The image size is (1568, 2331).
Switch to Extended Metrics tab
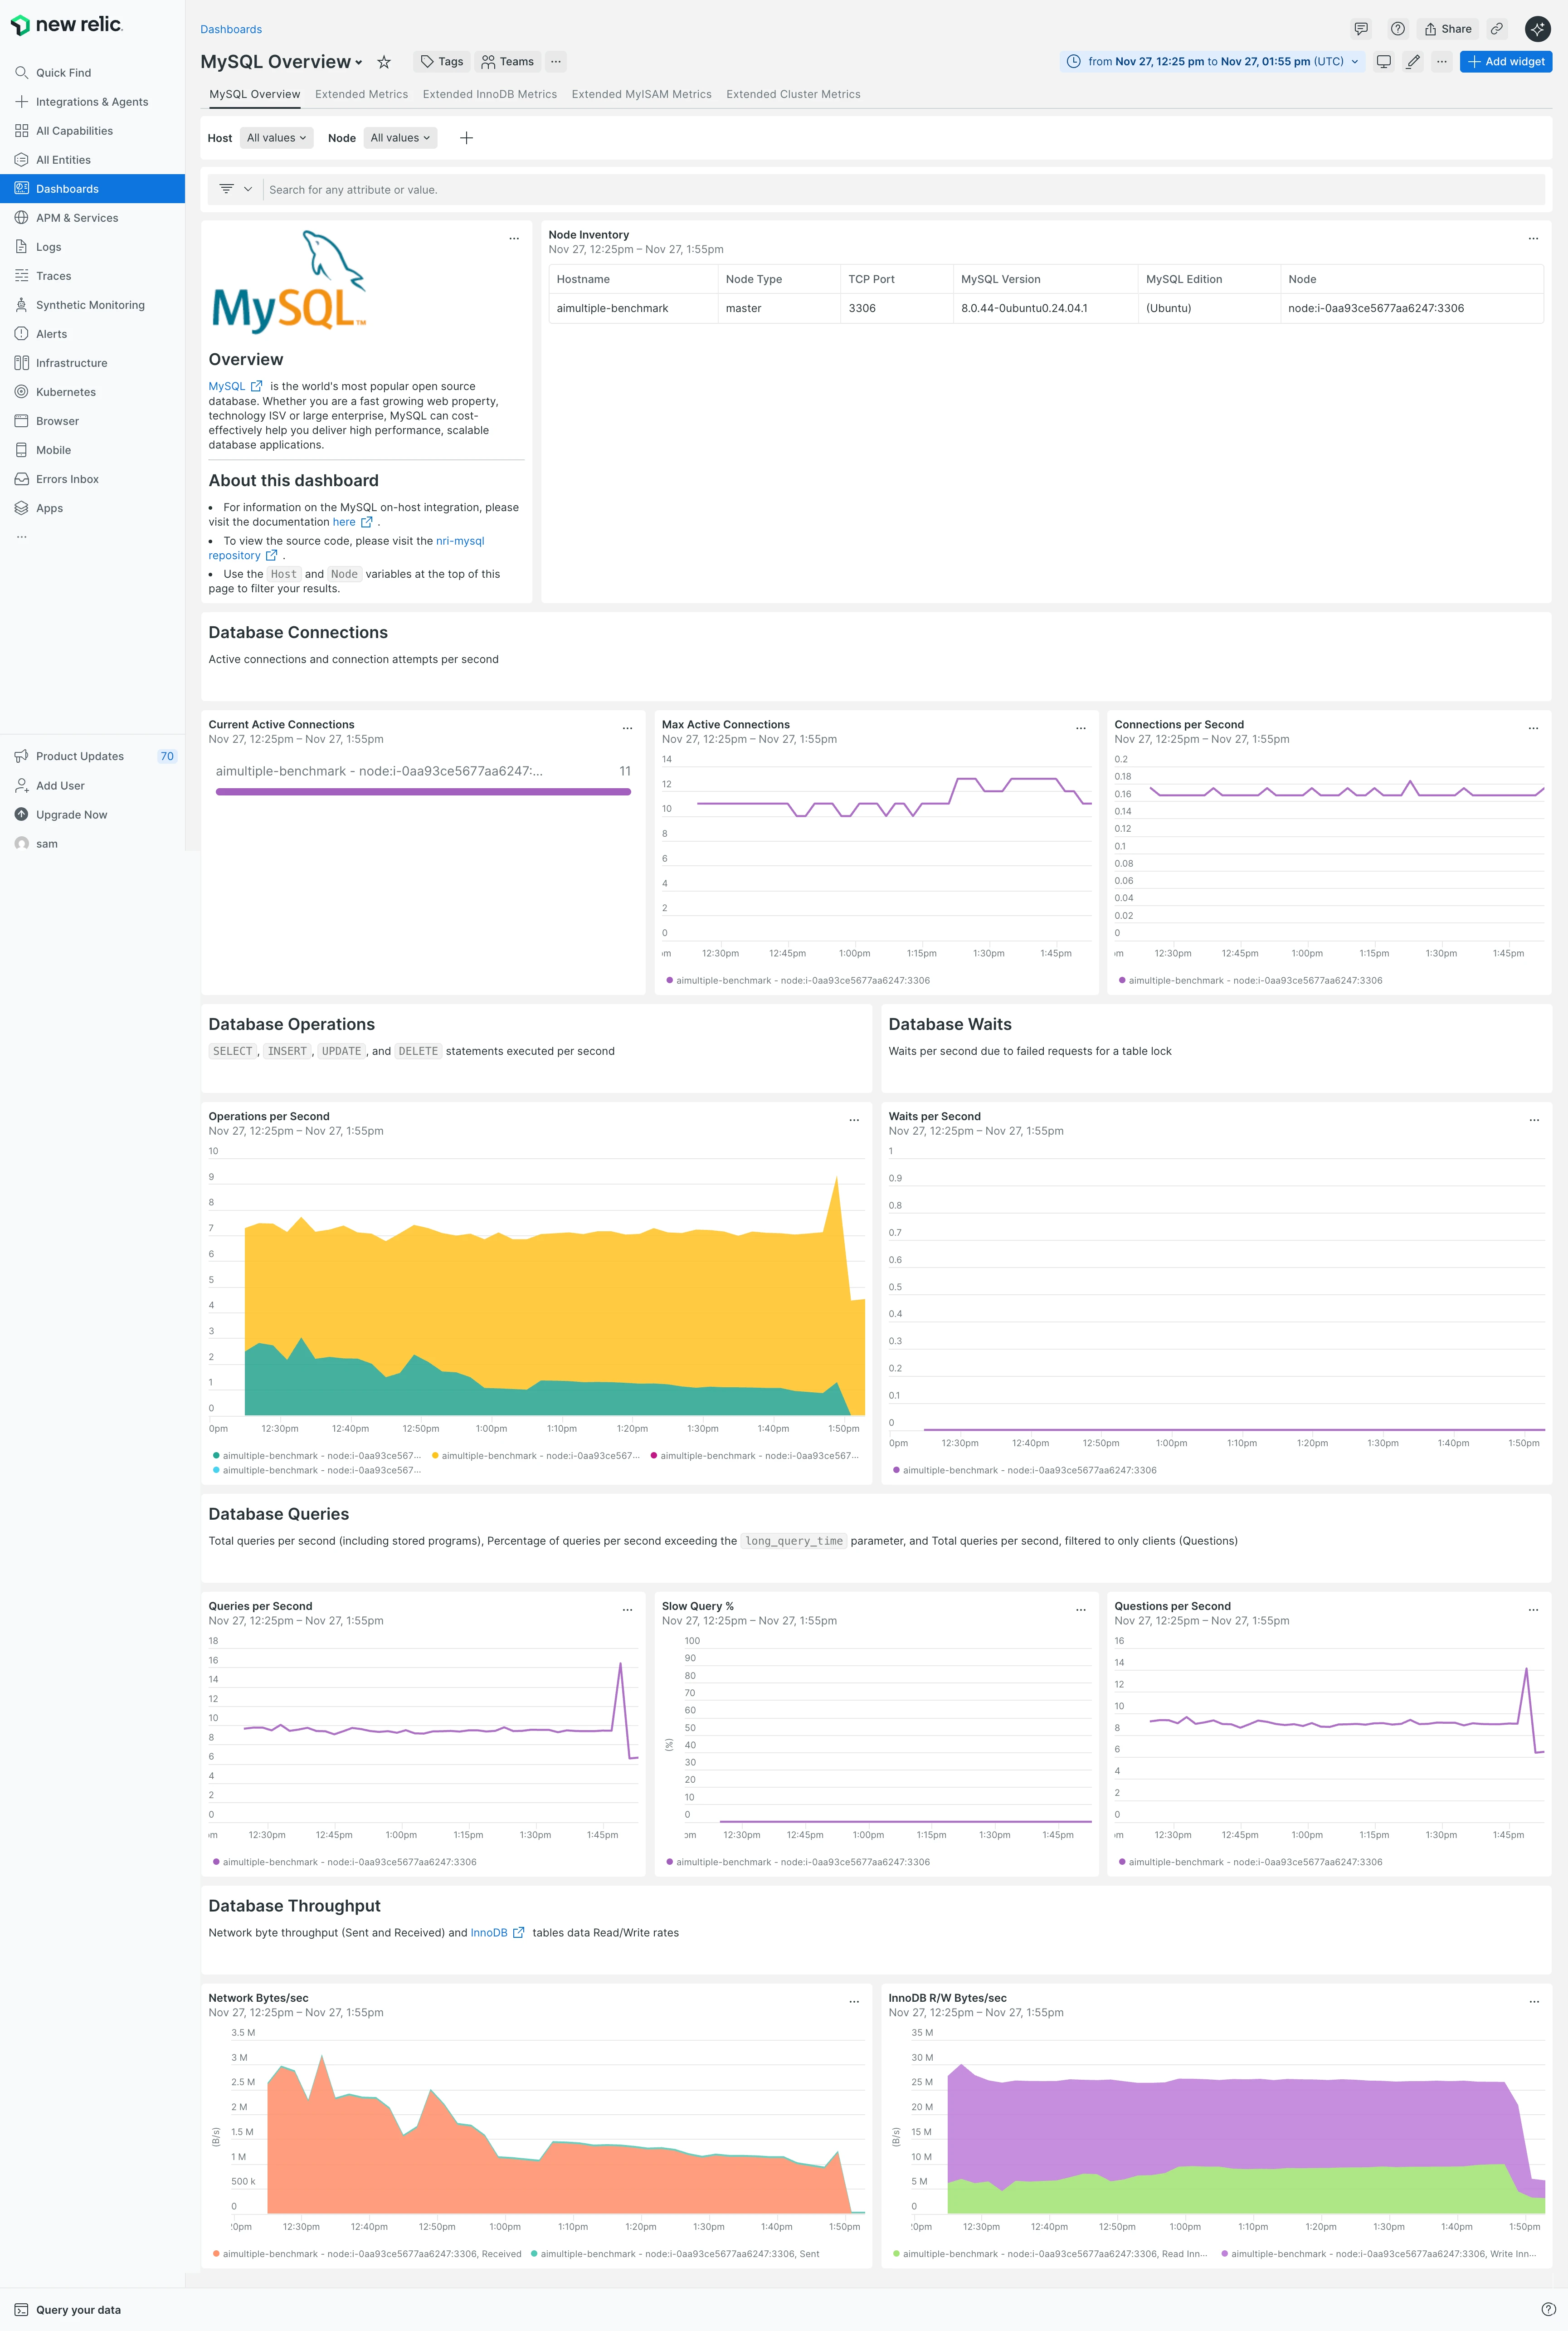tap(361, 94)
